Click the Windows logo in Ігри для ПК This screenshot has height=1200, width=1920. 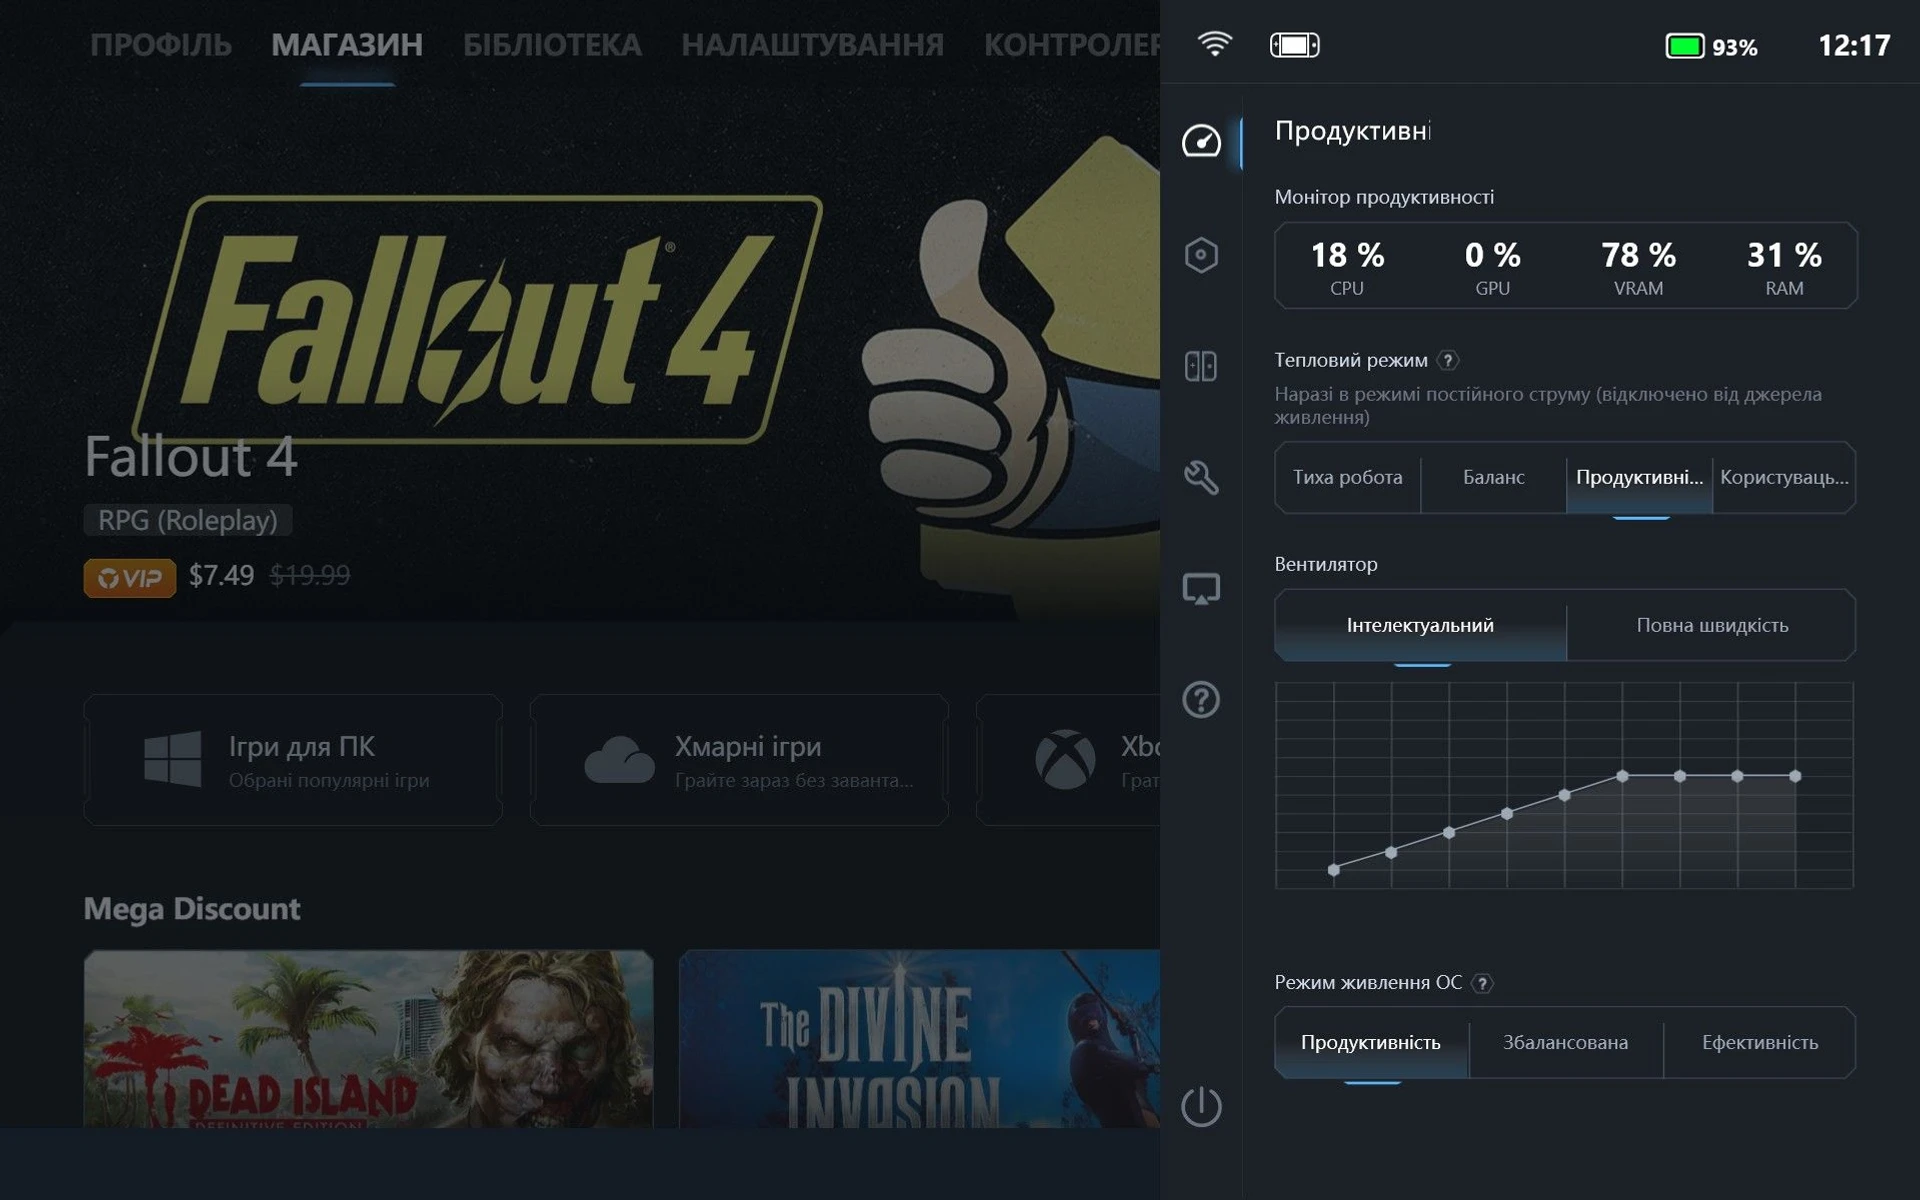172,758
